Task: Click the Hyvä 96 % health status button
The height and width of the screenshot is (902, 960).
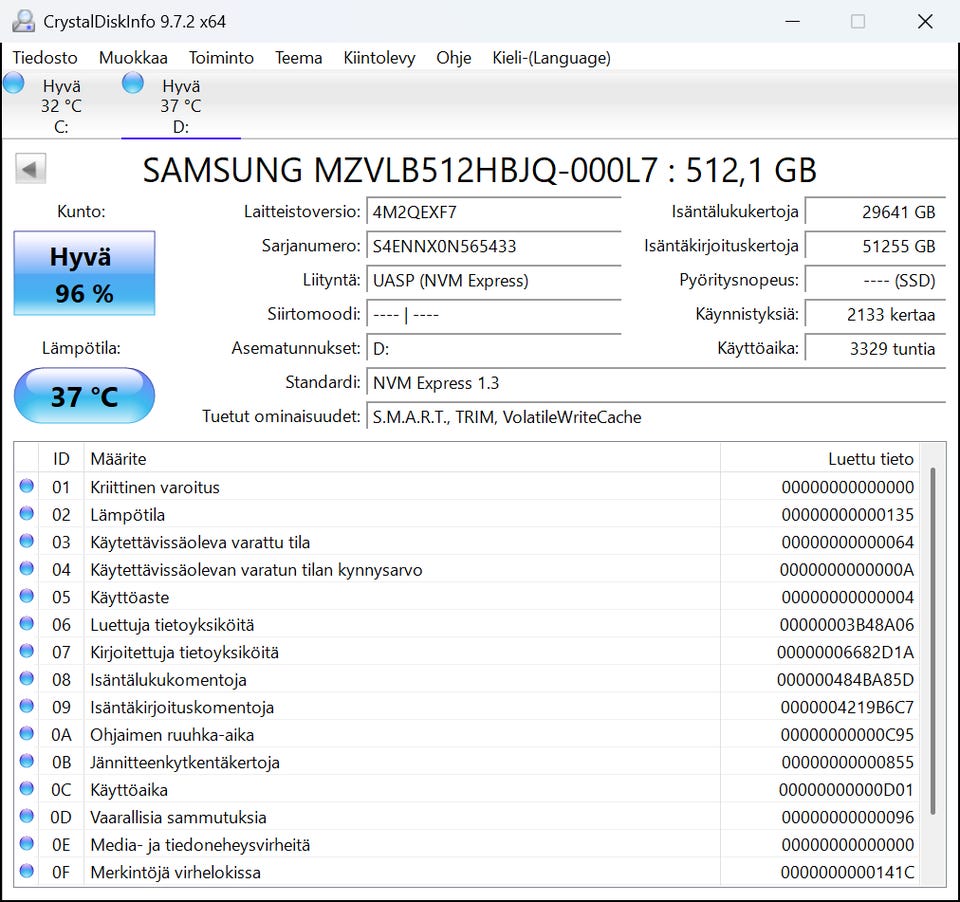Action: click(x=84, y=274)
